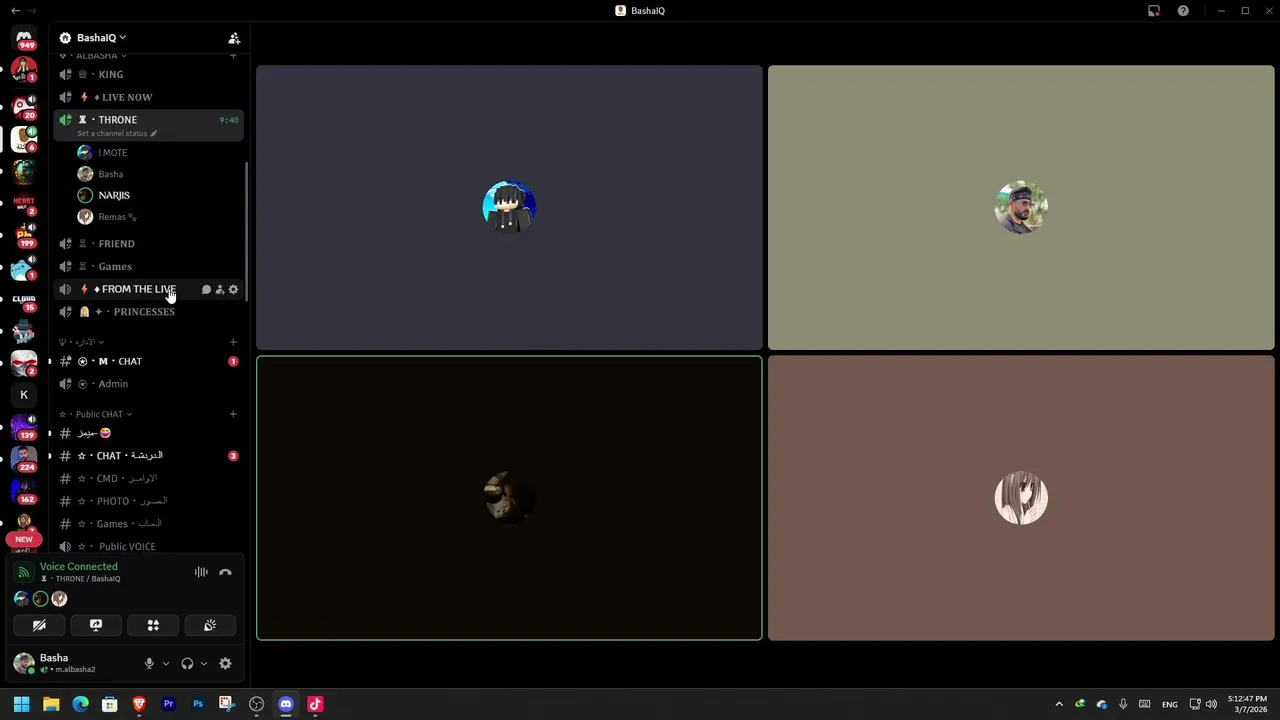1280x720 pixels.
Task: Open Discord direct messages home icon
Action: pyautogui.click(x=24, y=38)
